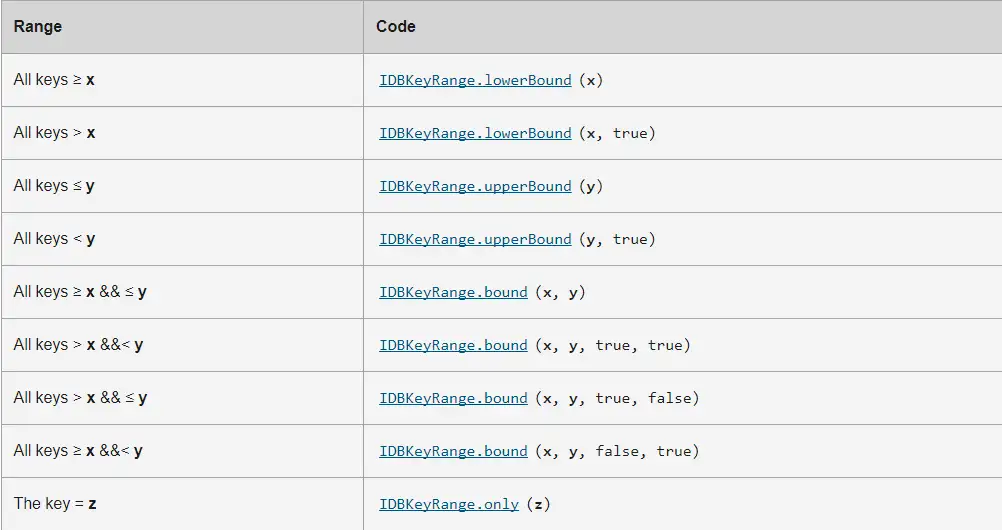Select the 'The key = z' cell

[x=182, y=504]
